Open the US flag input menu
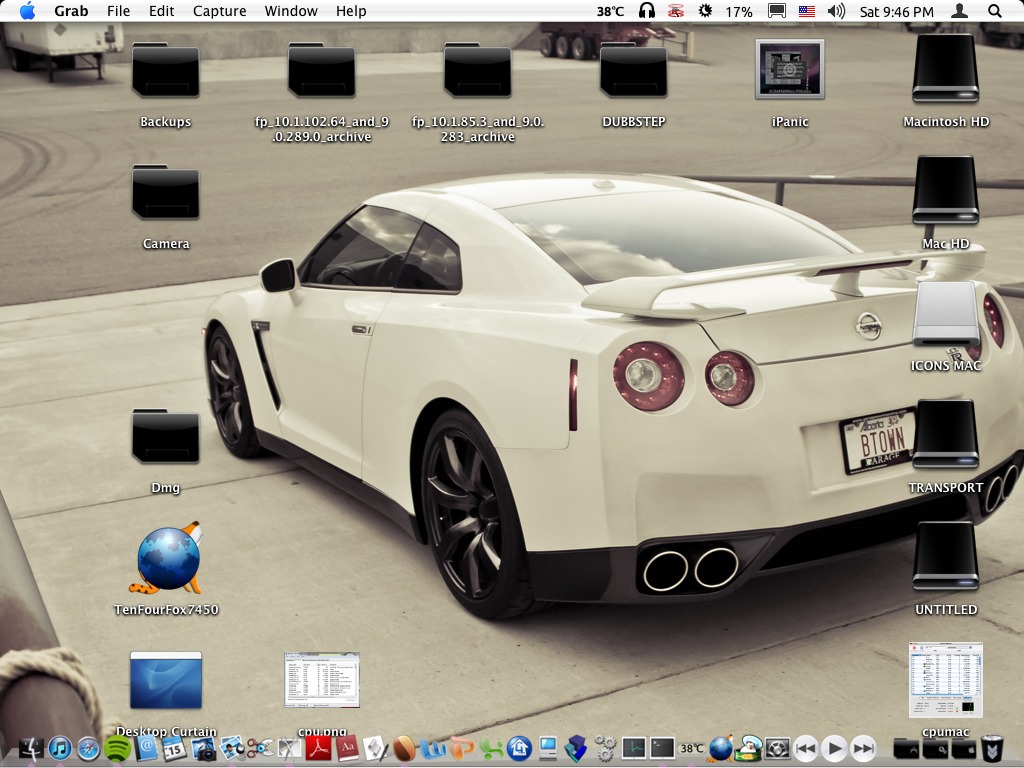 (x=807, y=11)
